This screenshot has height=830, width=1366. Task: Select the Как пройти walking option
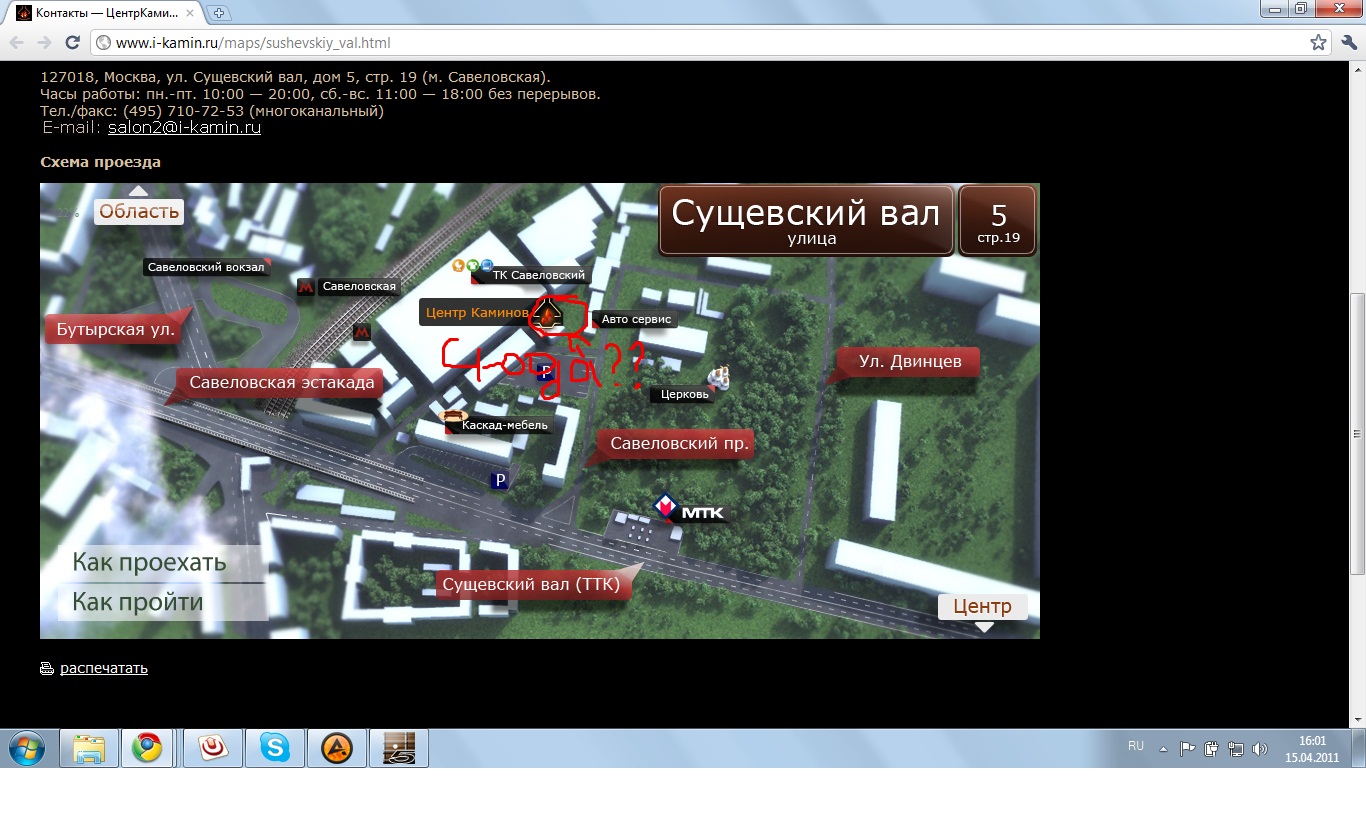coord(138,602)
